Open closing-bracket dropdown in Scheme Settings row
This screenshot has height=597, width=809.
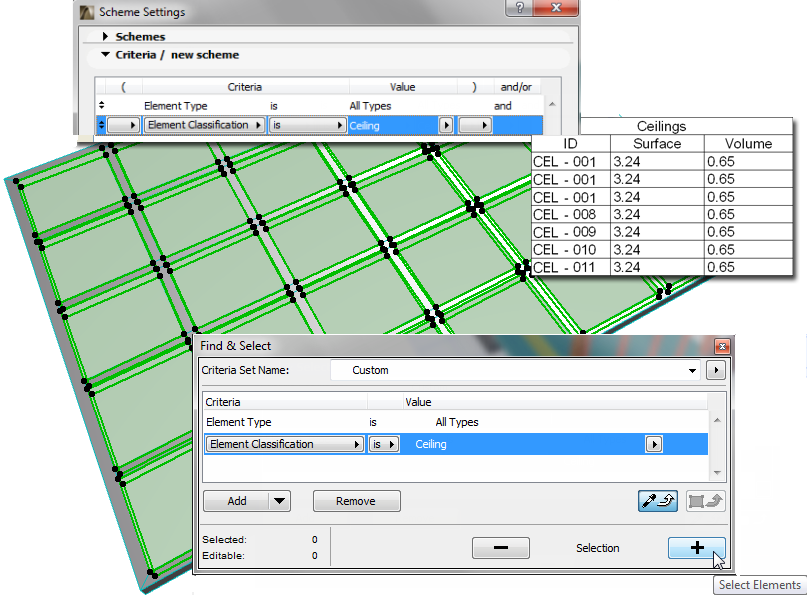[475, 125]
